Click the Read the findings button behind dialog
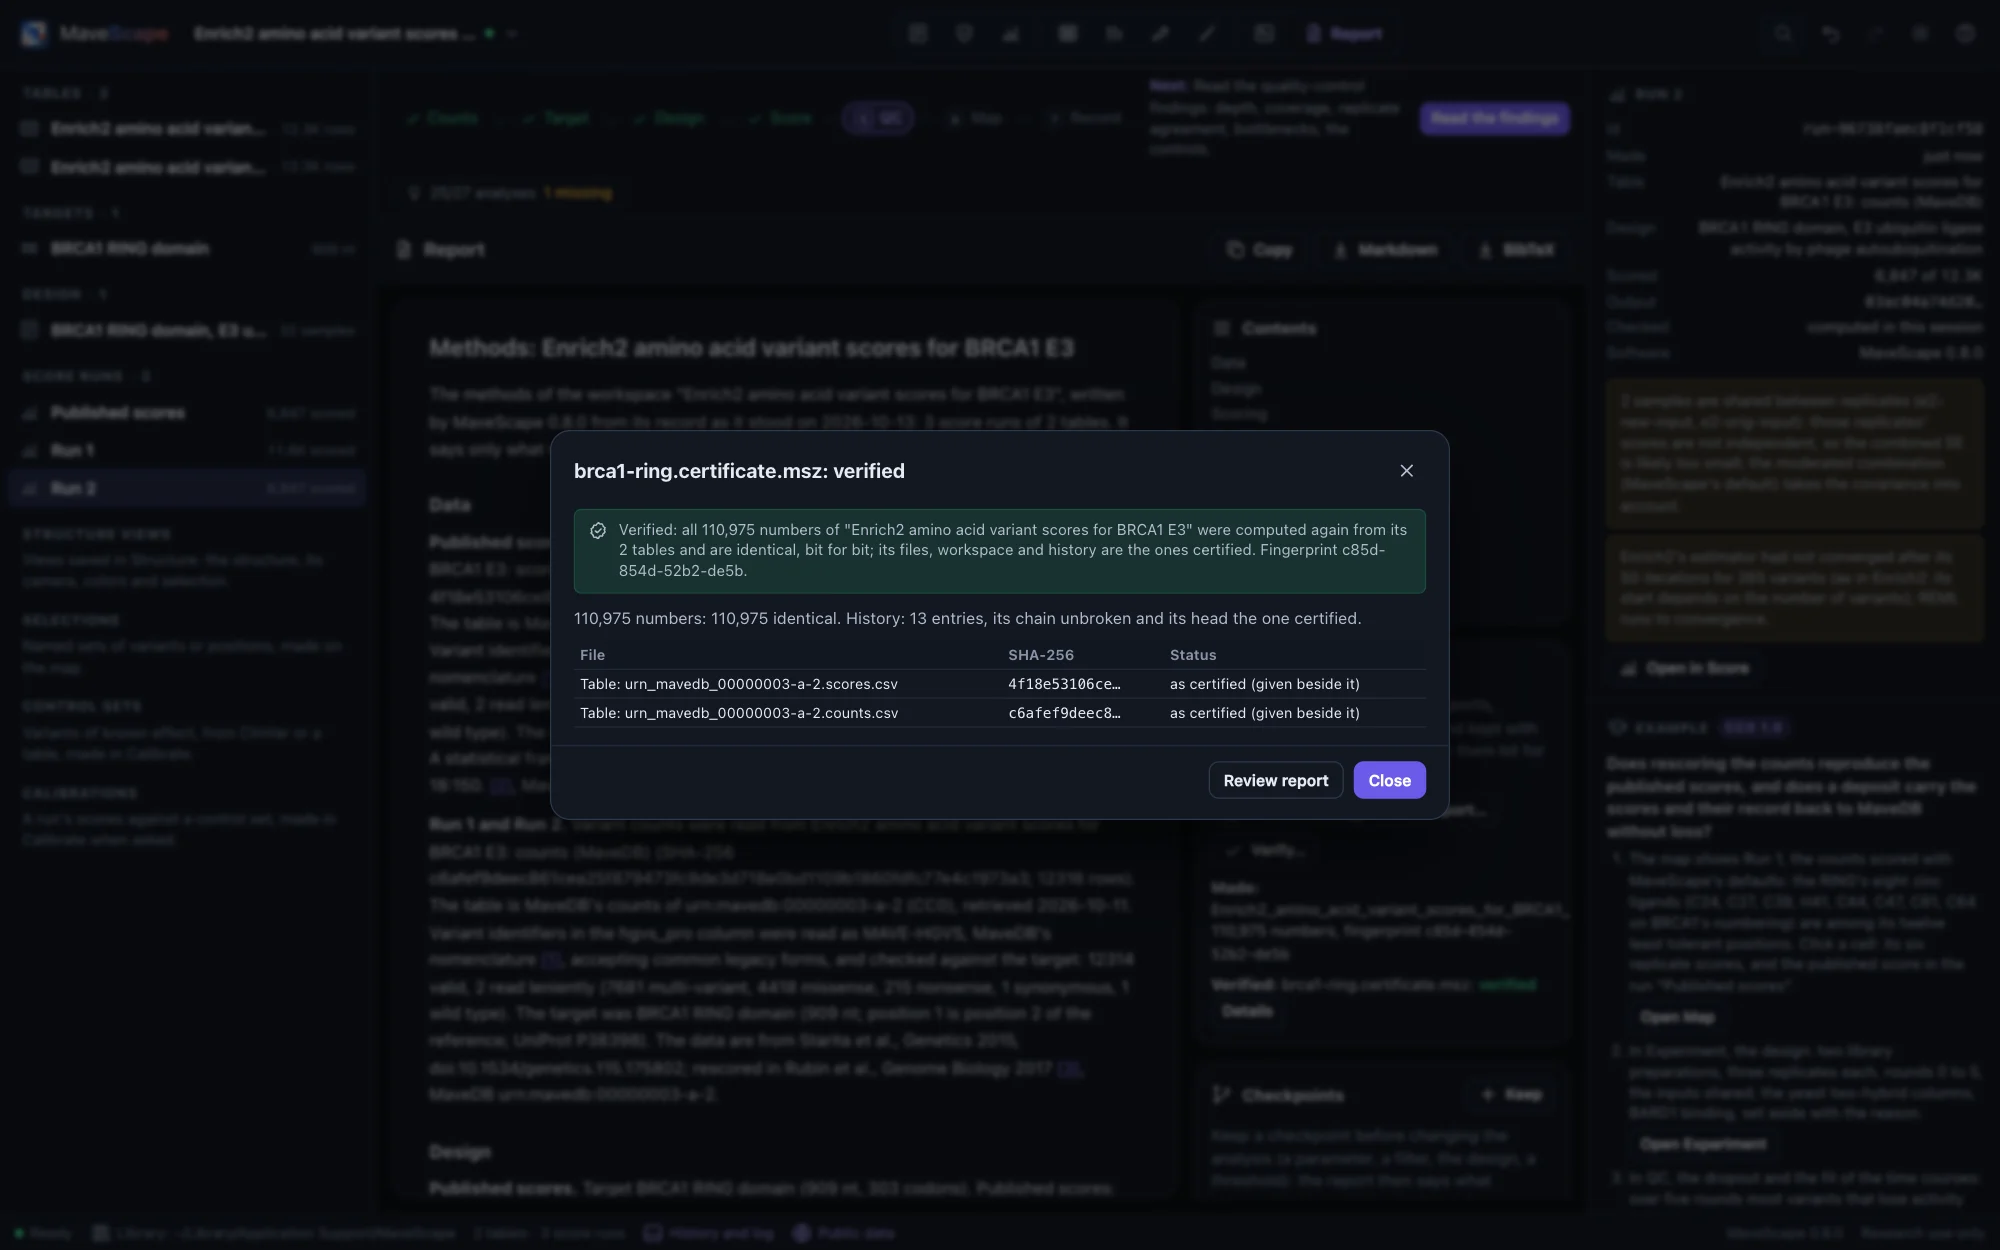Viewport: 2000px width, 1250px height. click(1494, 118)
